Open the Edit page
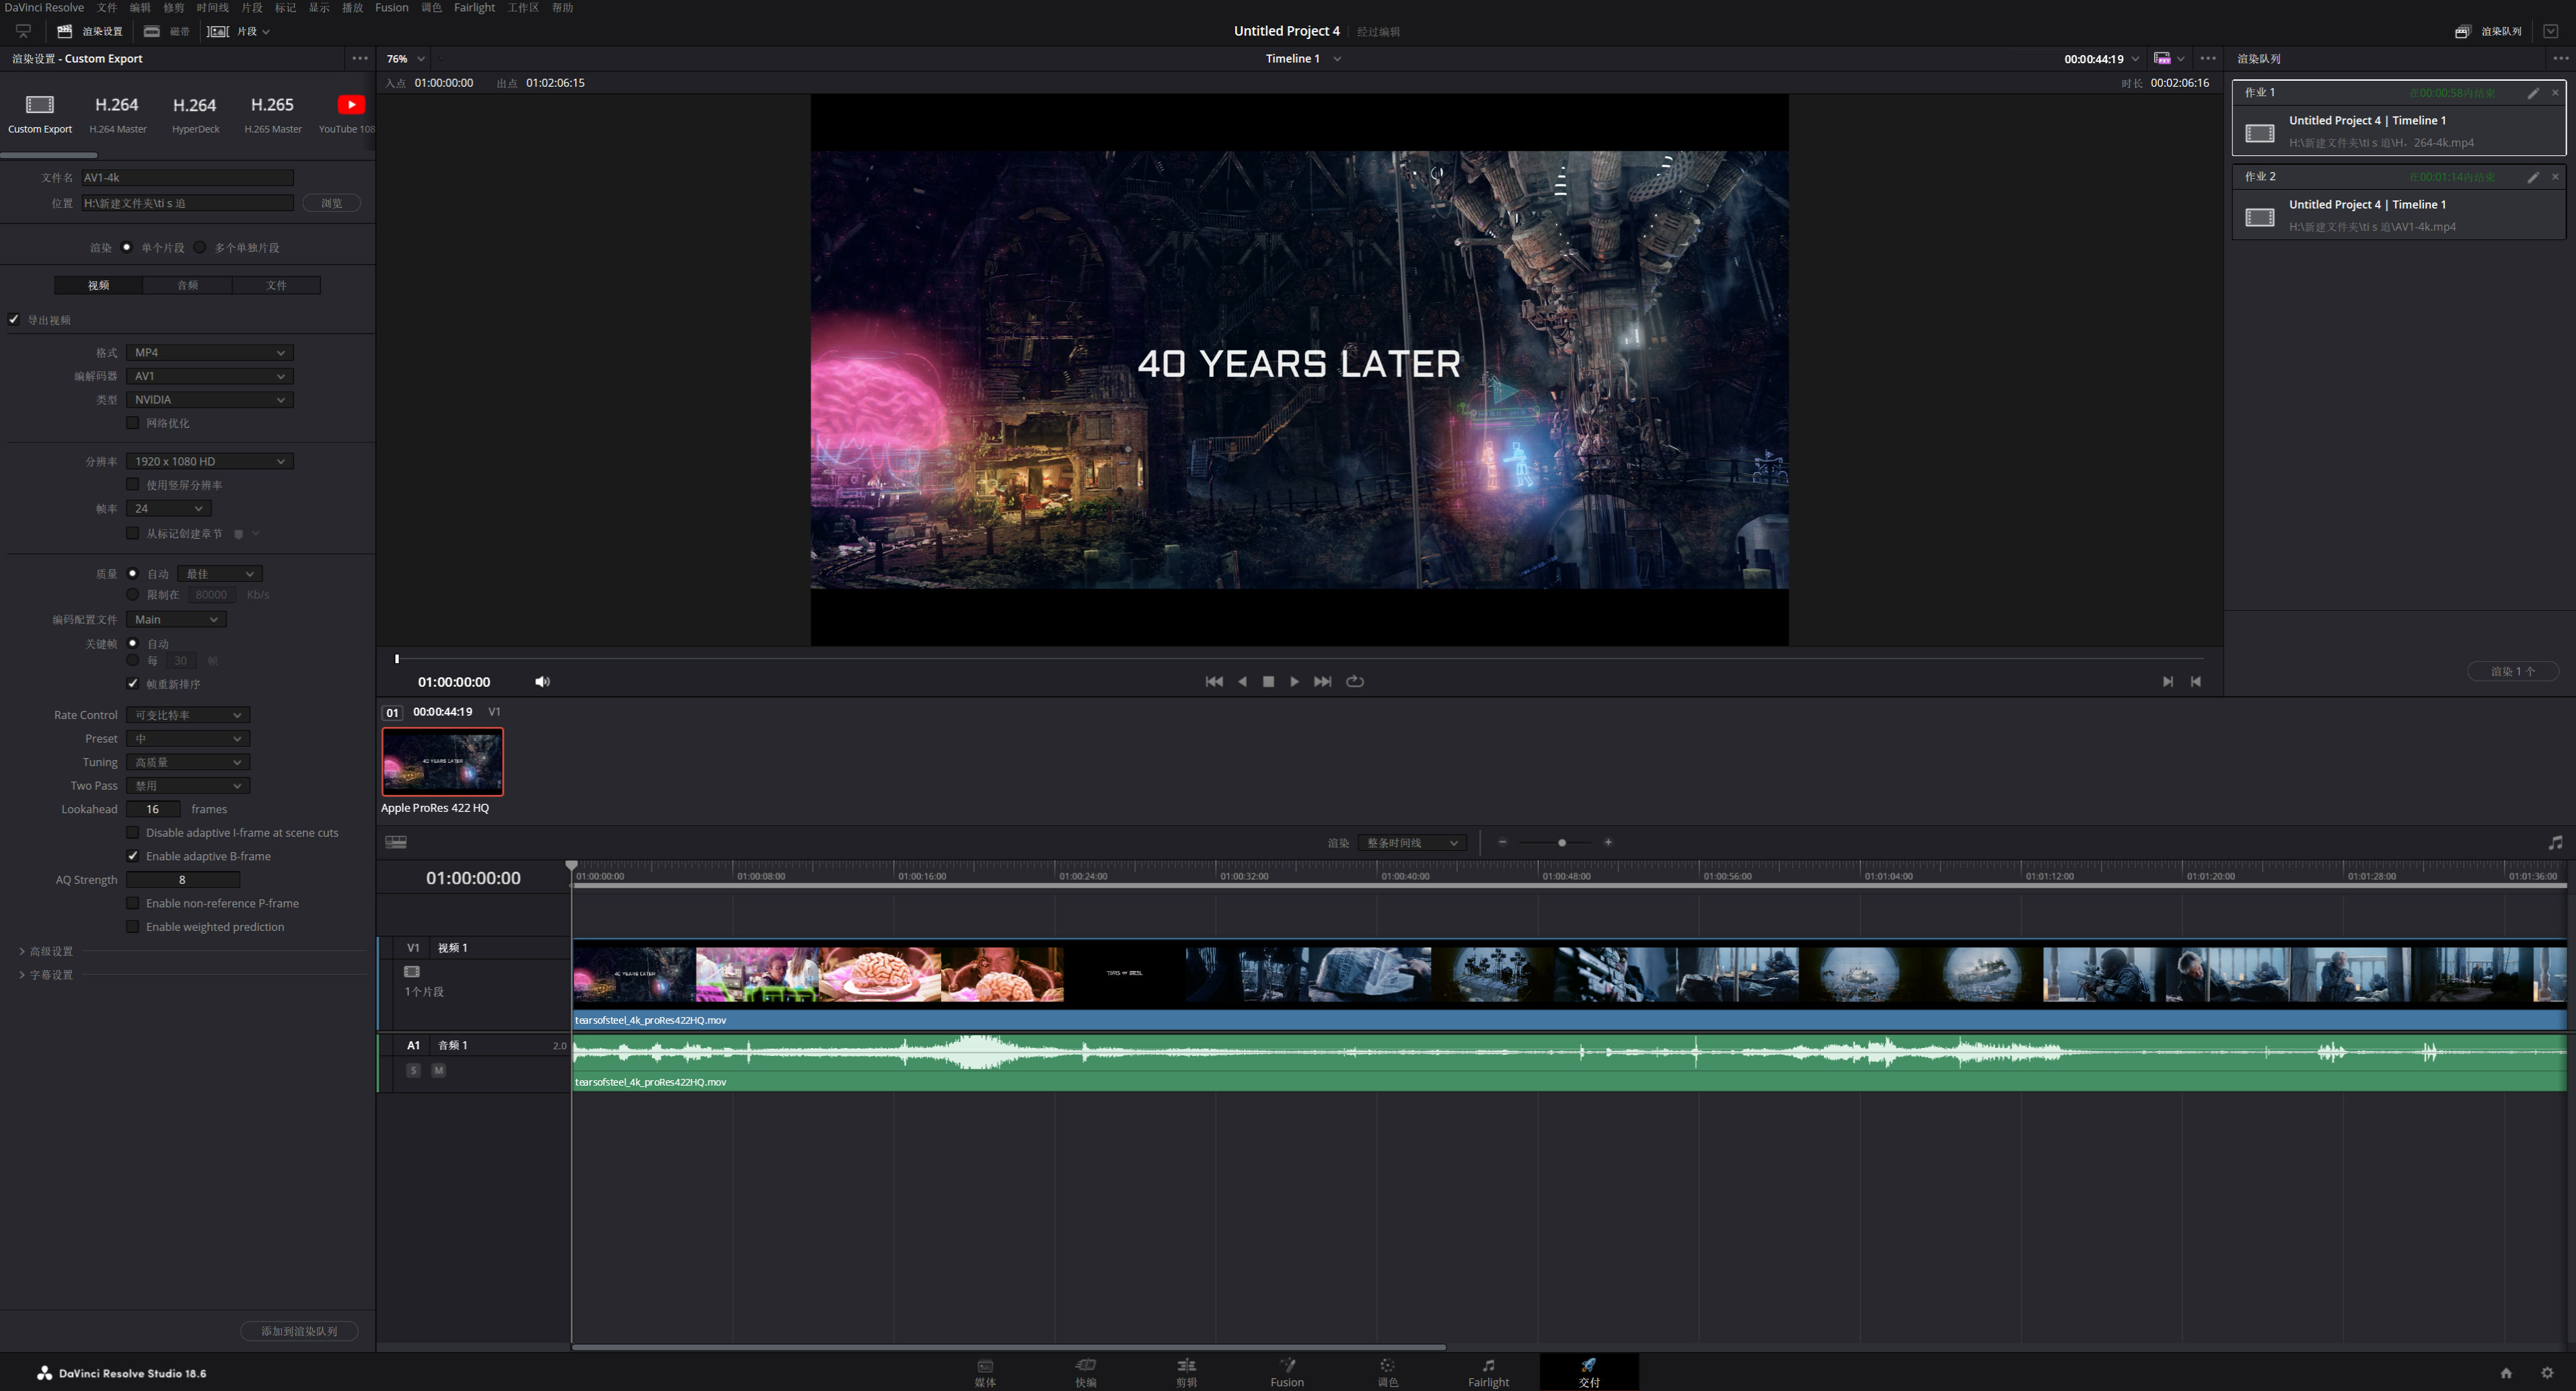 1186,1372
